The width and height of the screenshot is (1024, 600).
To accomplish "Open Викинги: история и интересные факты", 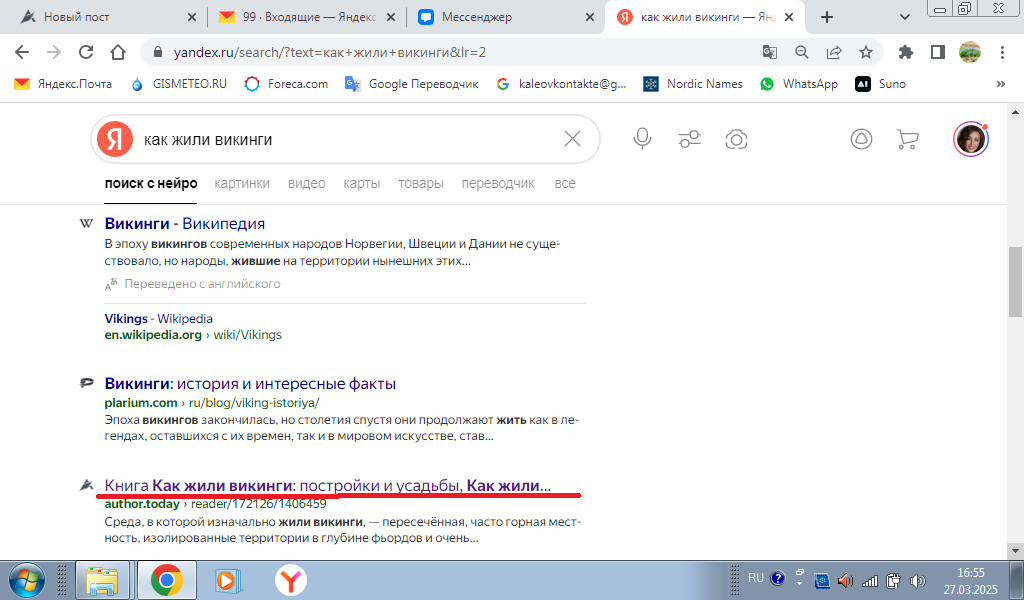I will (x=250, y=383).
